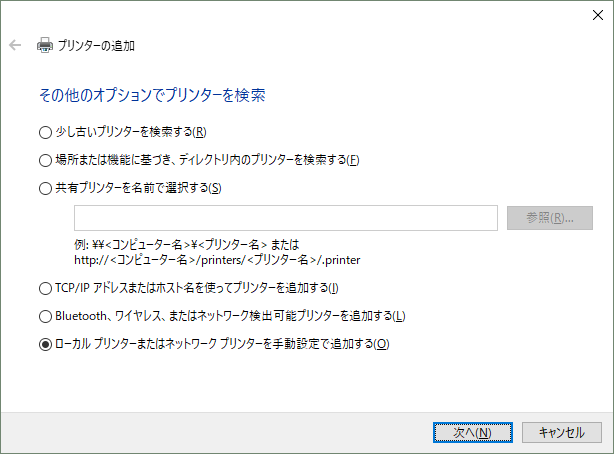Click the キャンセル button
Viewport: 614px width, 454px height.
click(561, 432)
